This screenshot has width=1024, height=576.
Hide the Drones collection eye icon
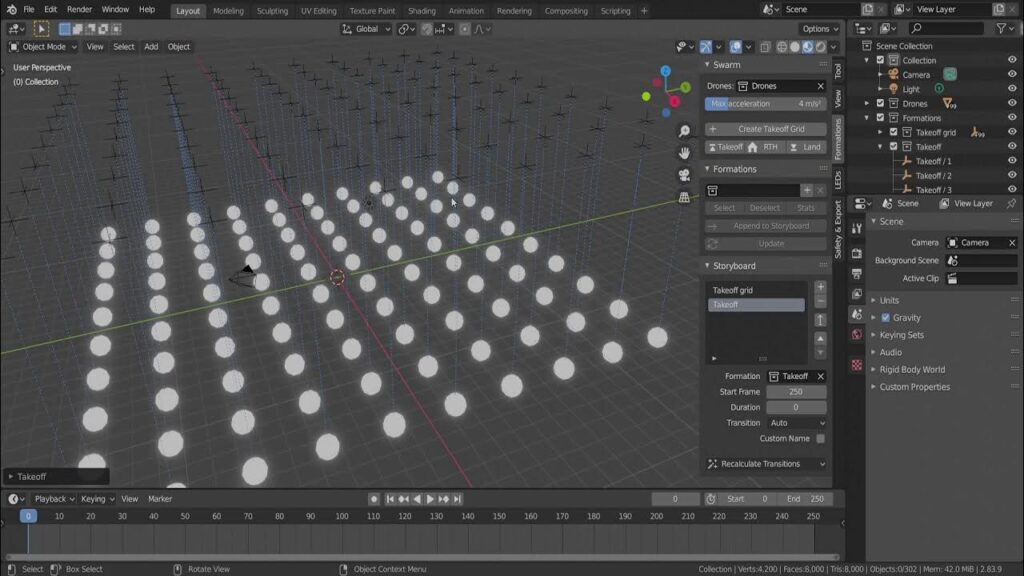tap(1012, 103)
